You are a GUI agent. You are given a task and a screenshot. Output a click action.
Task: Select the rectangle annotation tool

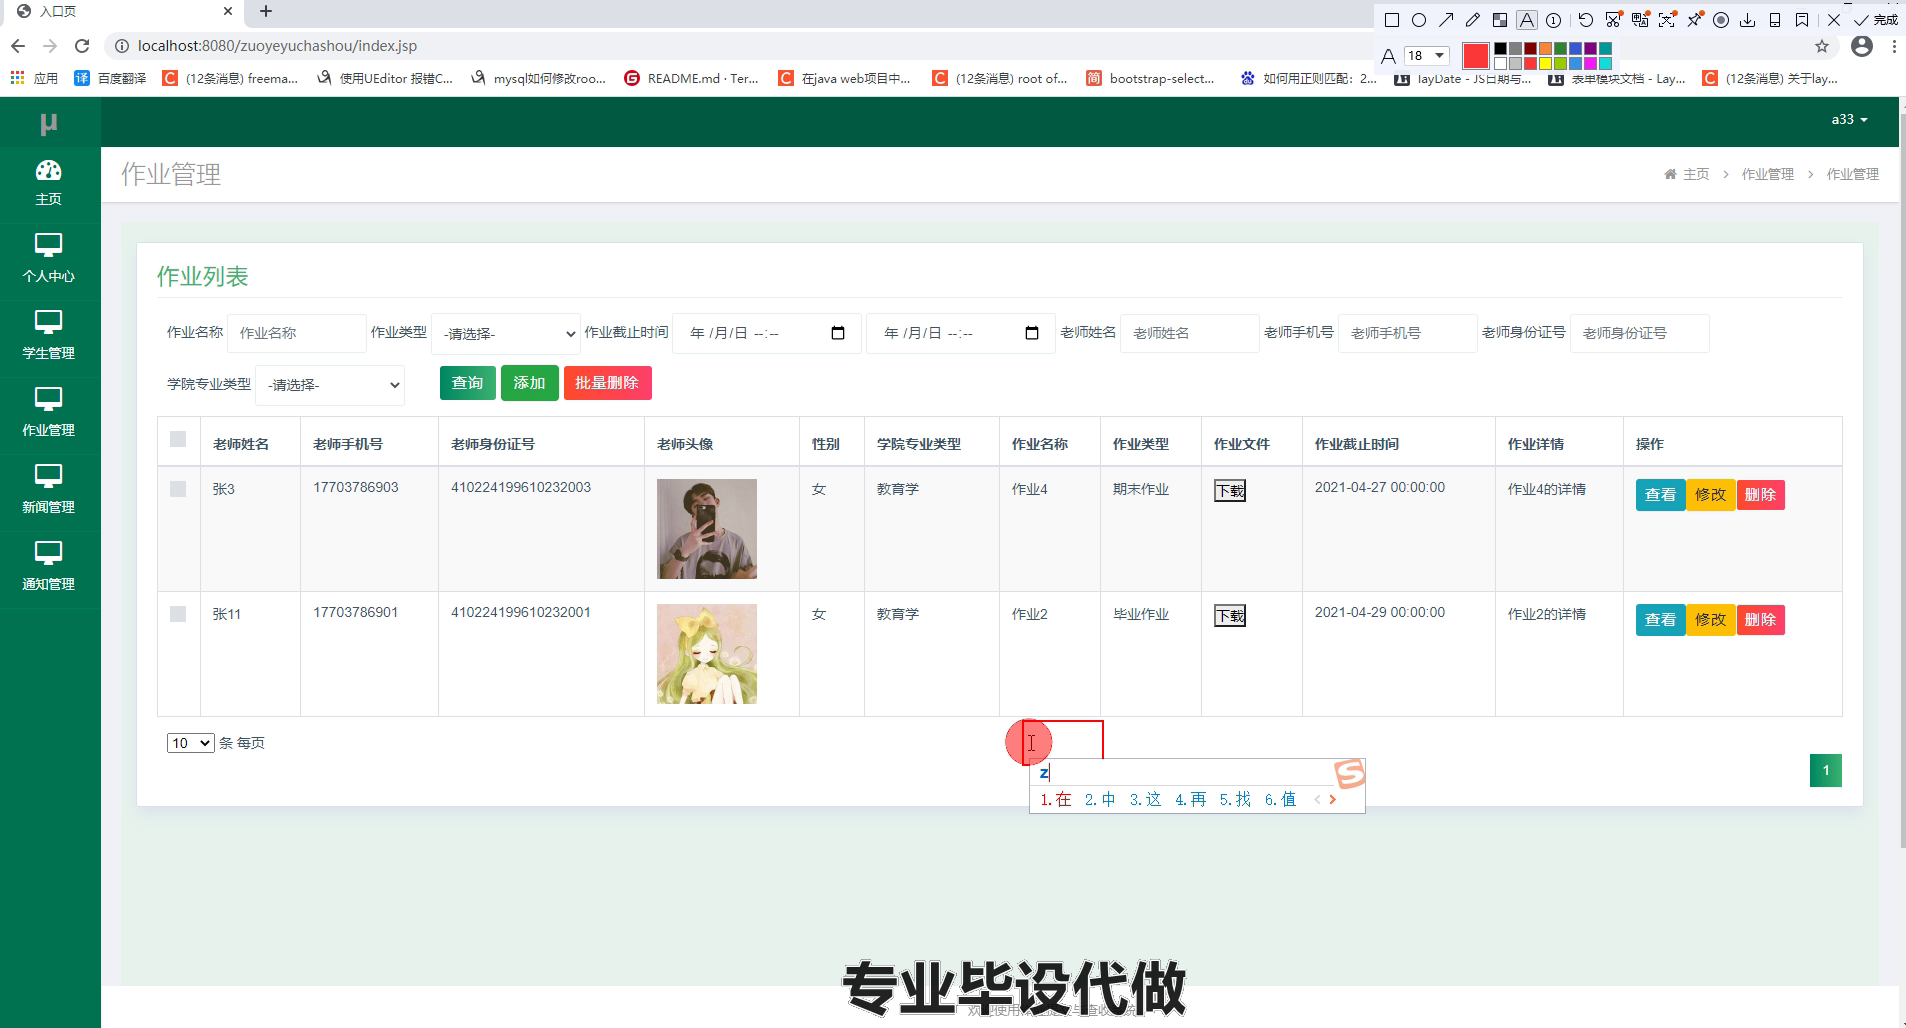1392,20
